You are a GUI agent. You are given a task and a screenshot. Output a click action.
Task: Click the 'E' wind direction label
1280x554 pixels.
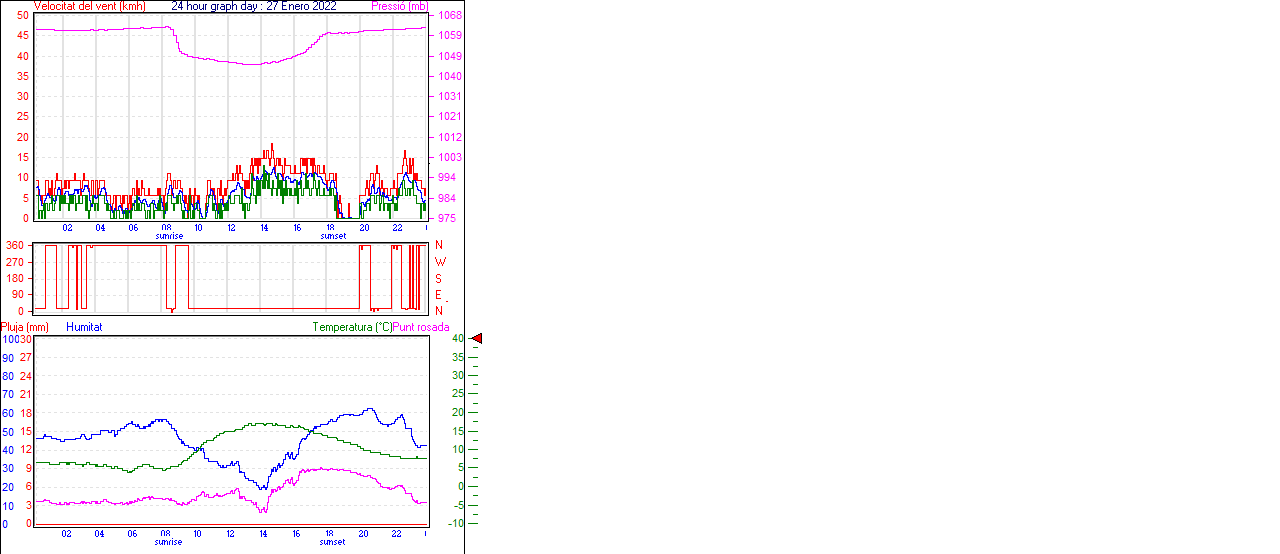pos(439,295)
